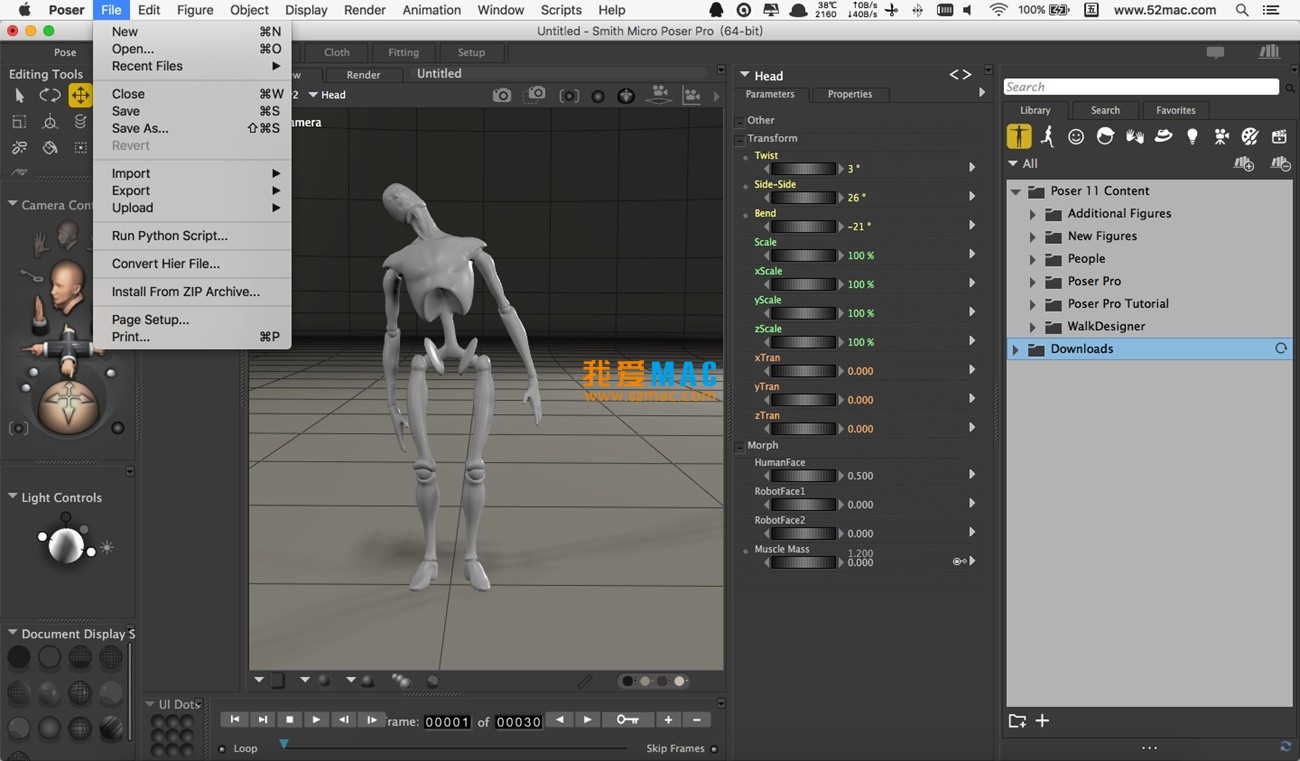
Task: Click the add keyframe plus button
Action: (668, 719)
